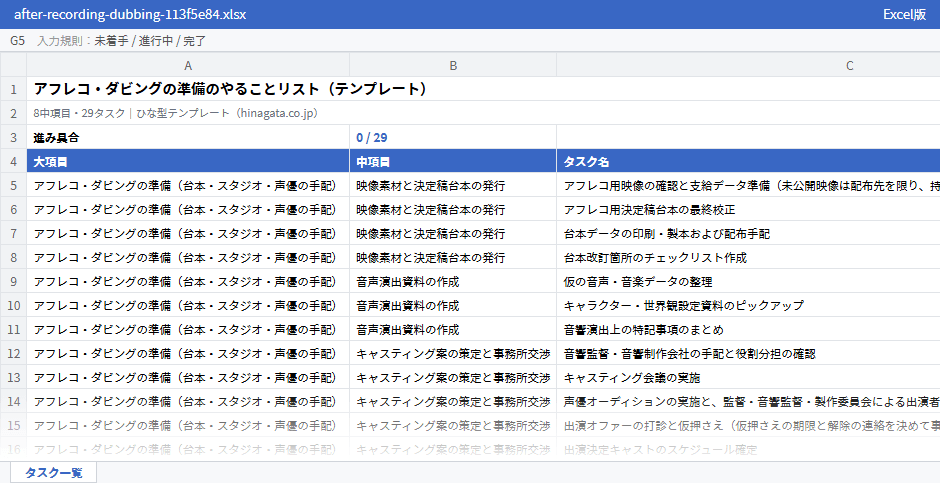
Task: Select row 12 header
Action: tap(13, 354)
